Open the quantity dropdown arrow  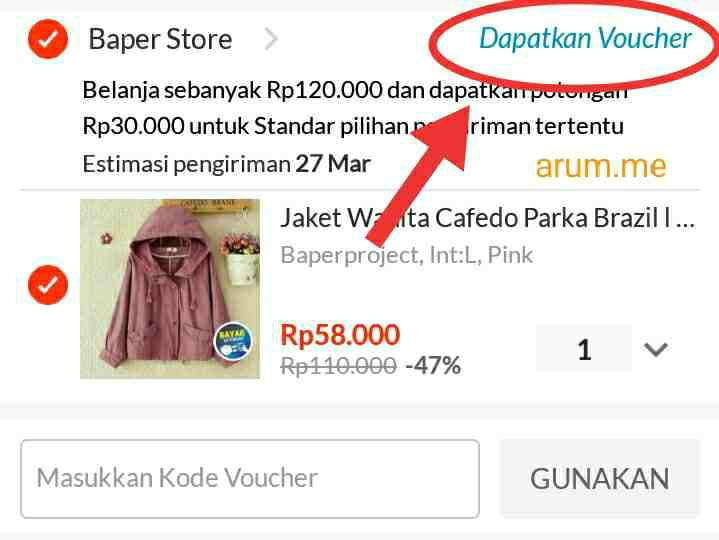656,350
